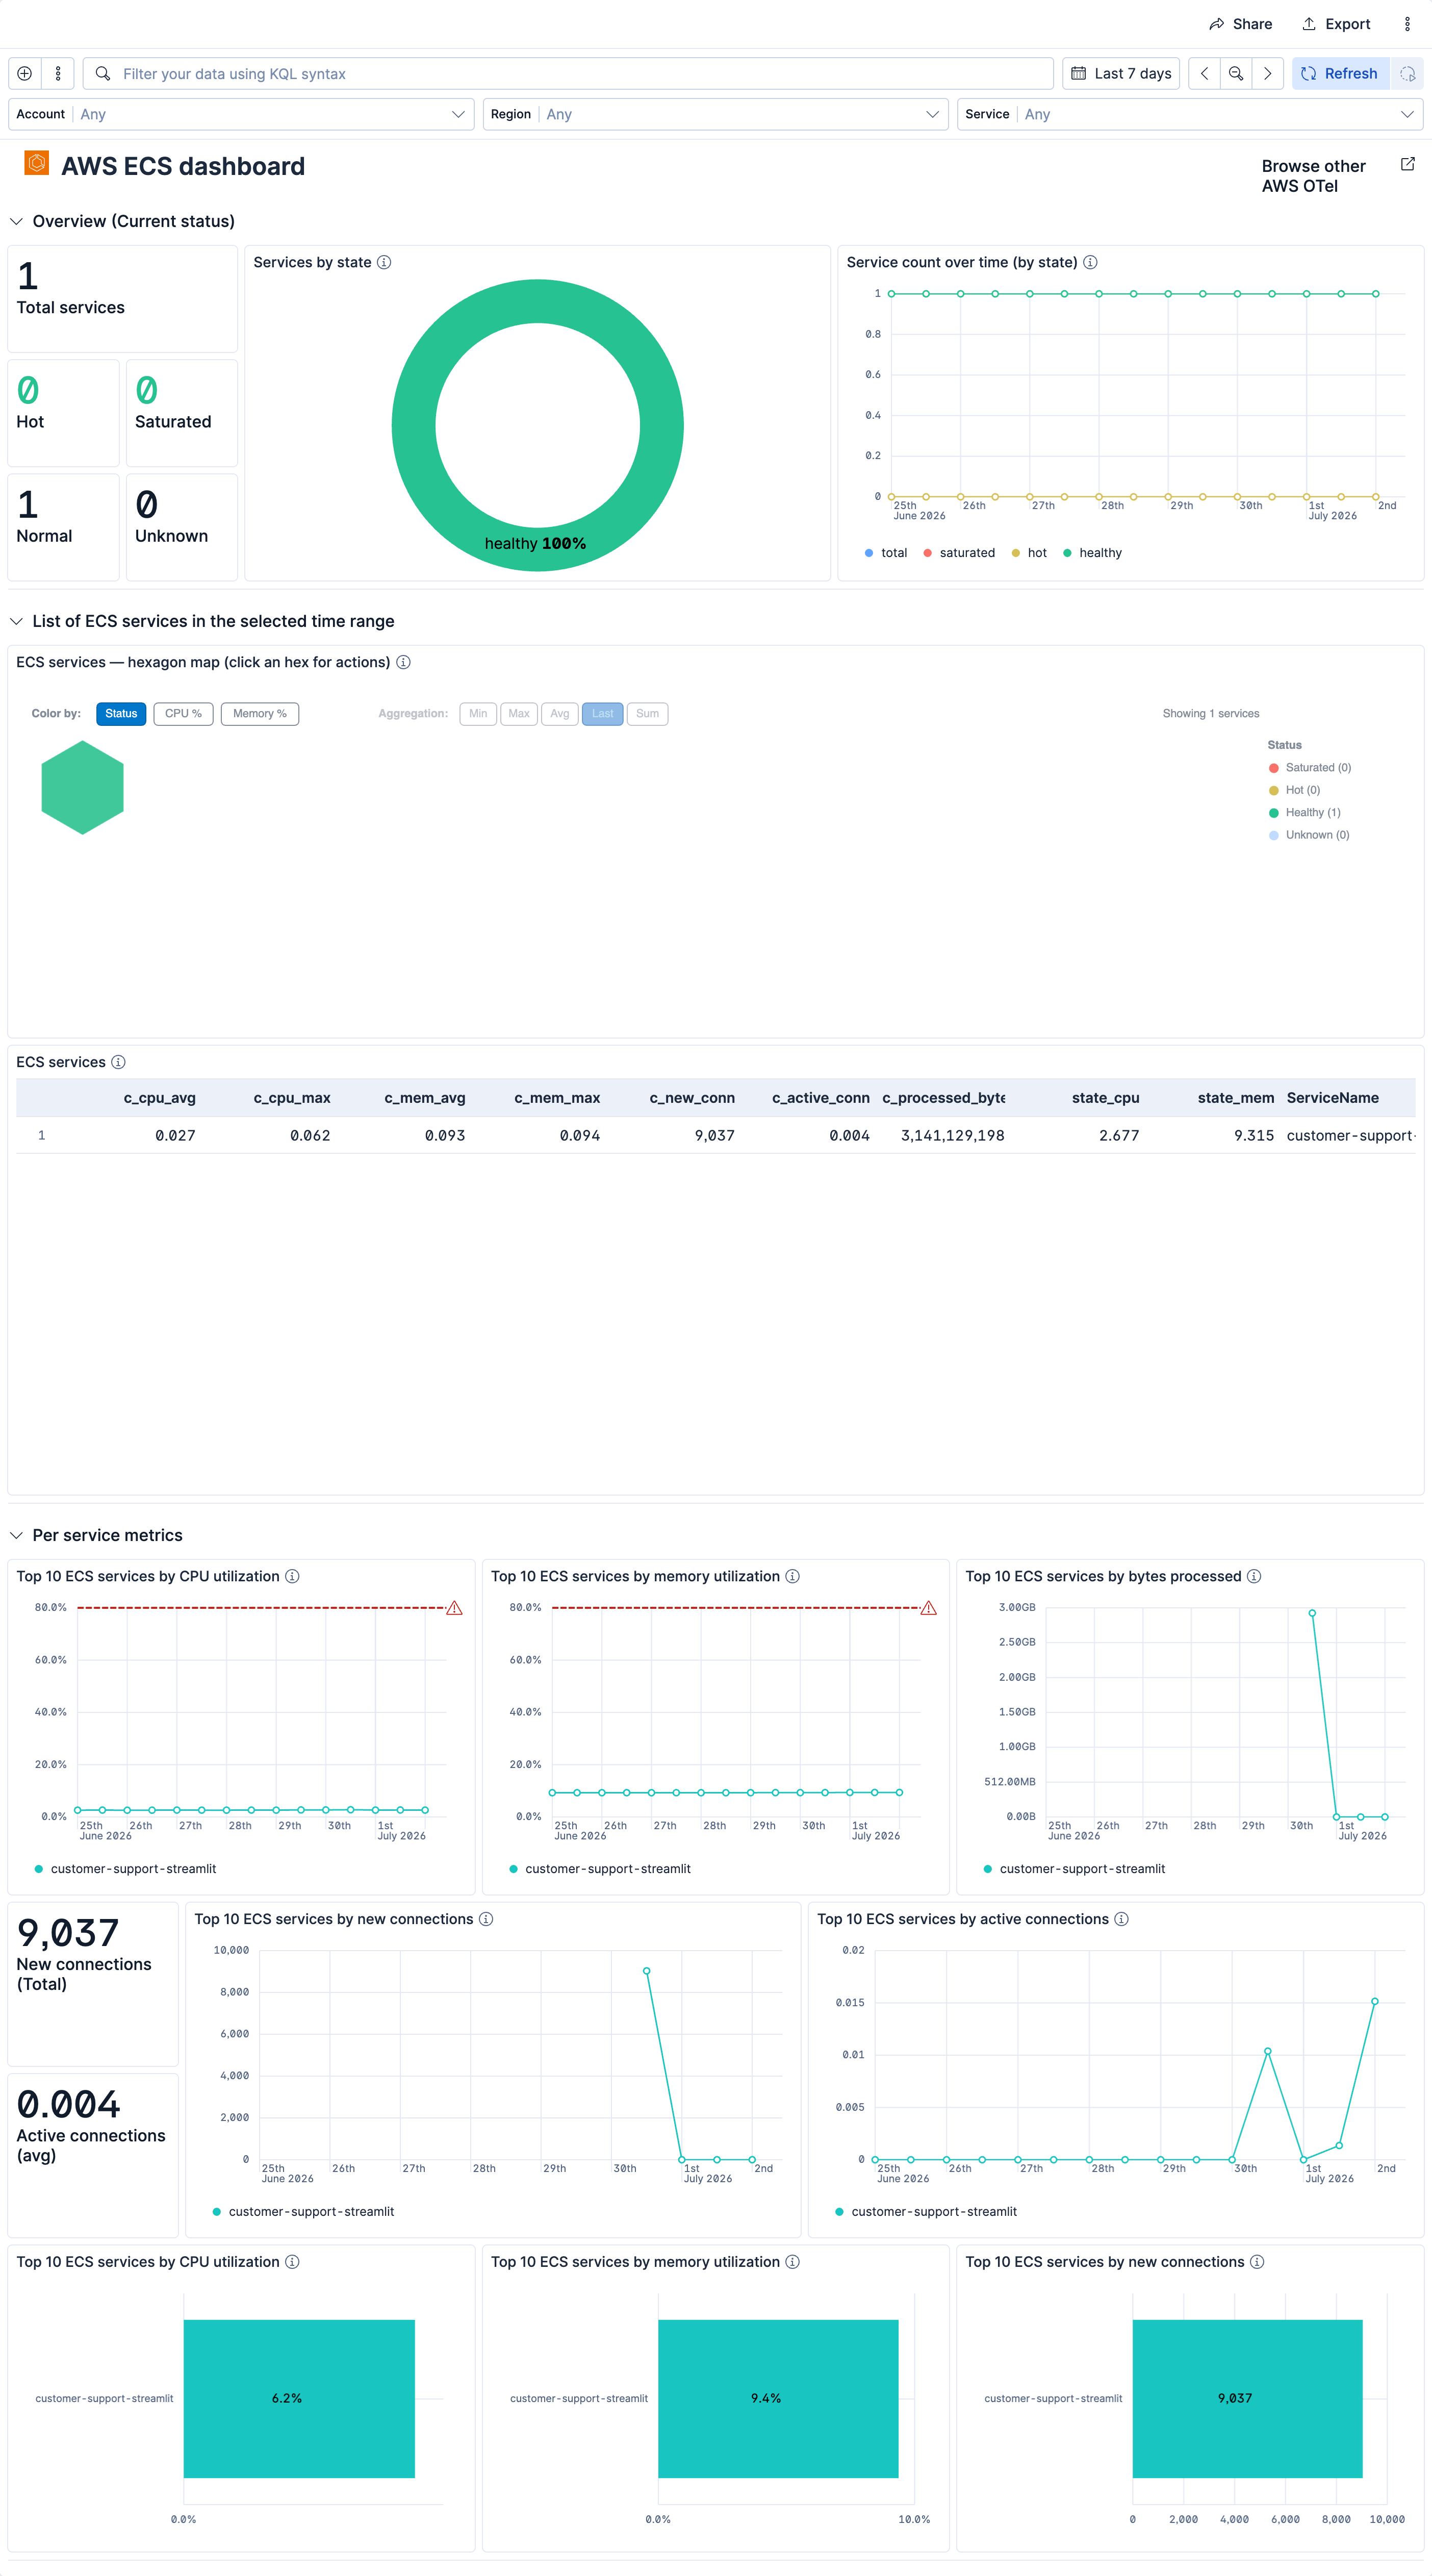Image resolution: width=1432 pixels, height=2576 pixels.
Task: Click the add filter plus icon
Action: 25,73
